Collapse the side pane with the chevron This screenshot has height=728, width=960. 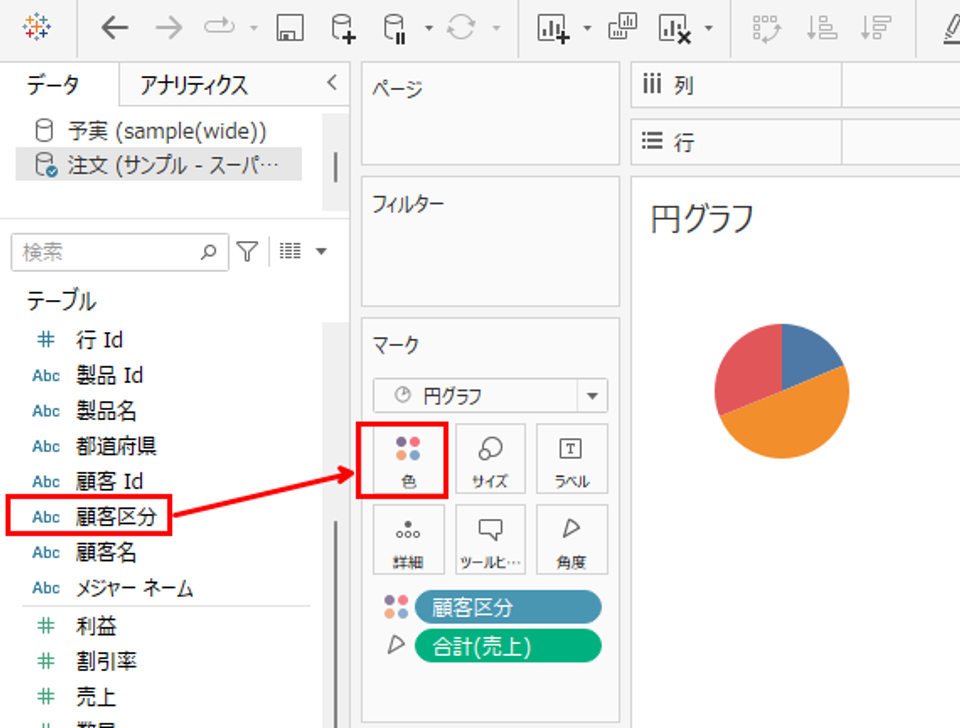pyautogui.click(x=332, y=83)
